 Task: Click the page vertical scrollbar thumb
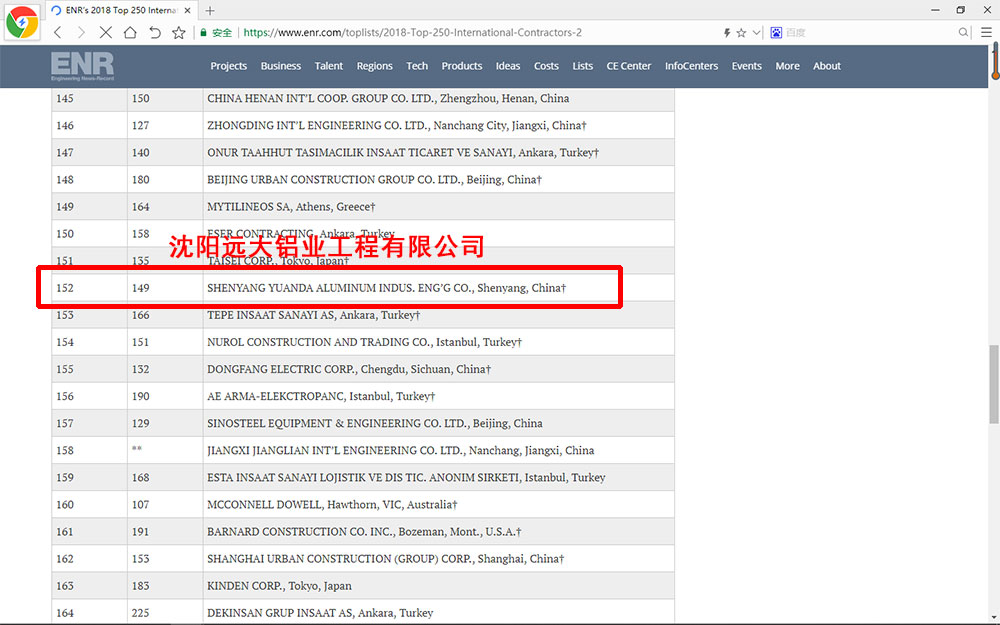tap(994, 384)
